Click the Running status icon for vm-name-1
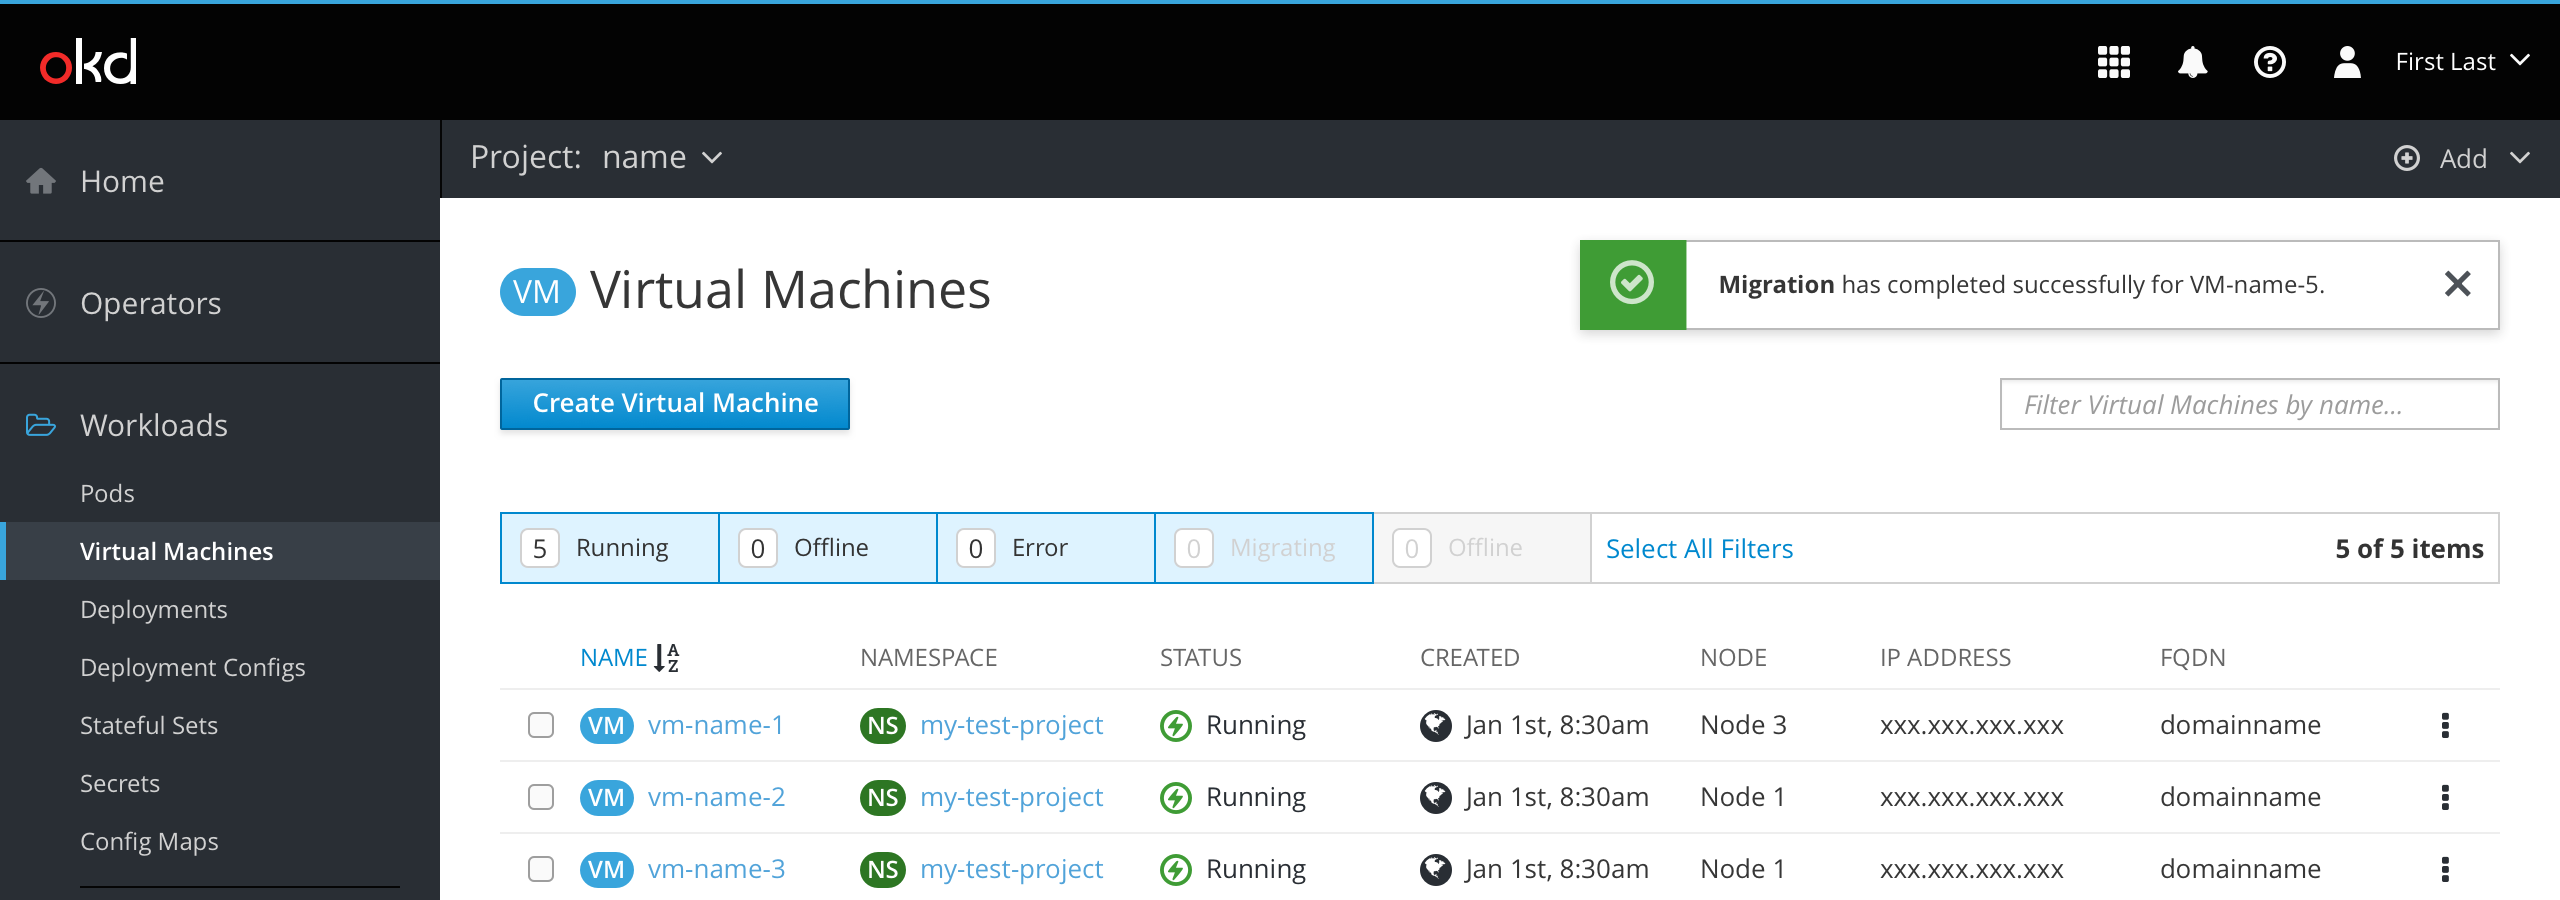 tap(1176, 725)
